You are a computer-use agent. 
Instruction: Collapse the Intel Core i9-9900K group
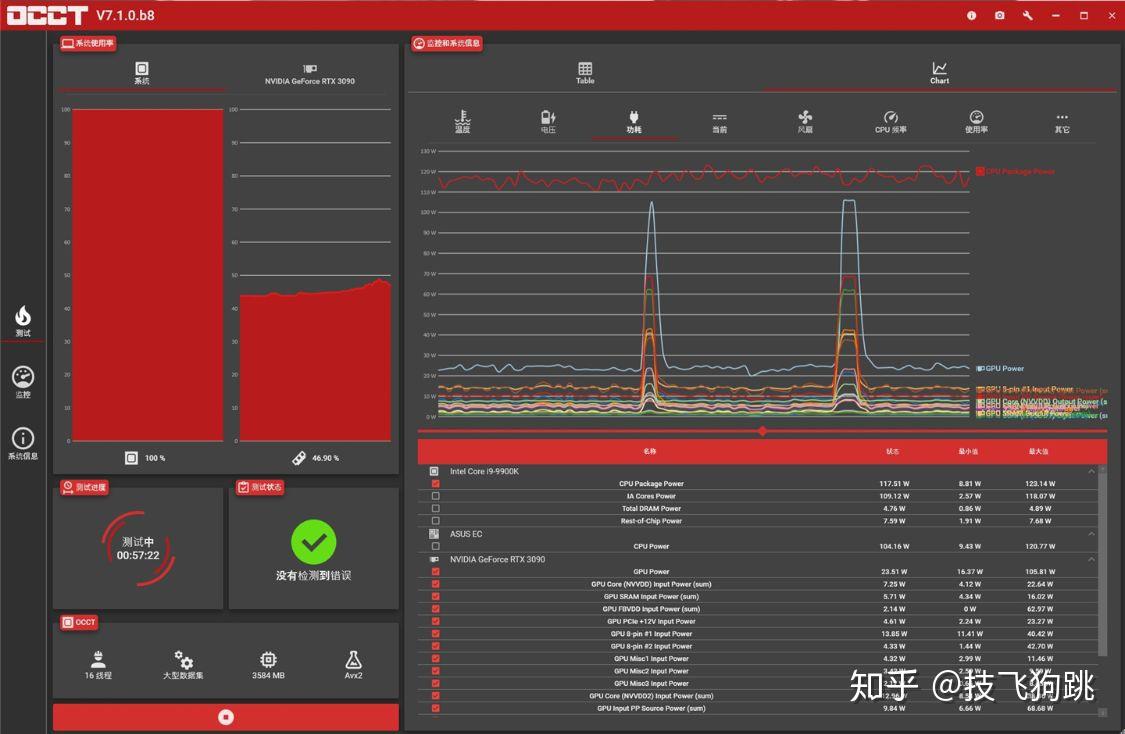coord(1091,471)
